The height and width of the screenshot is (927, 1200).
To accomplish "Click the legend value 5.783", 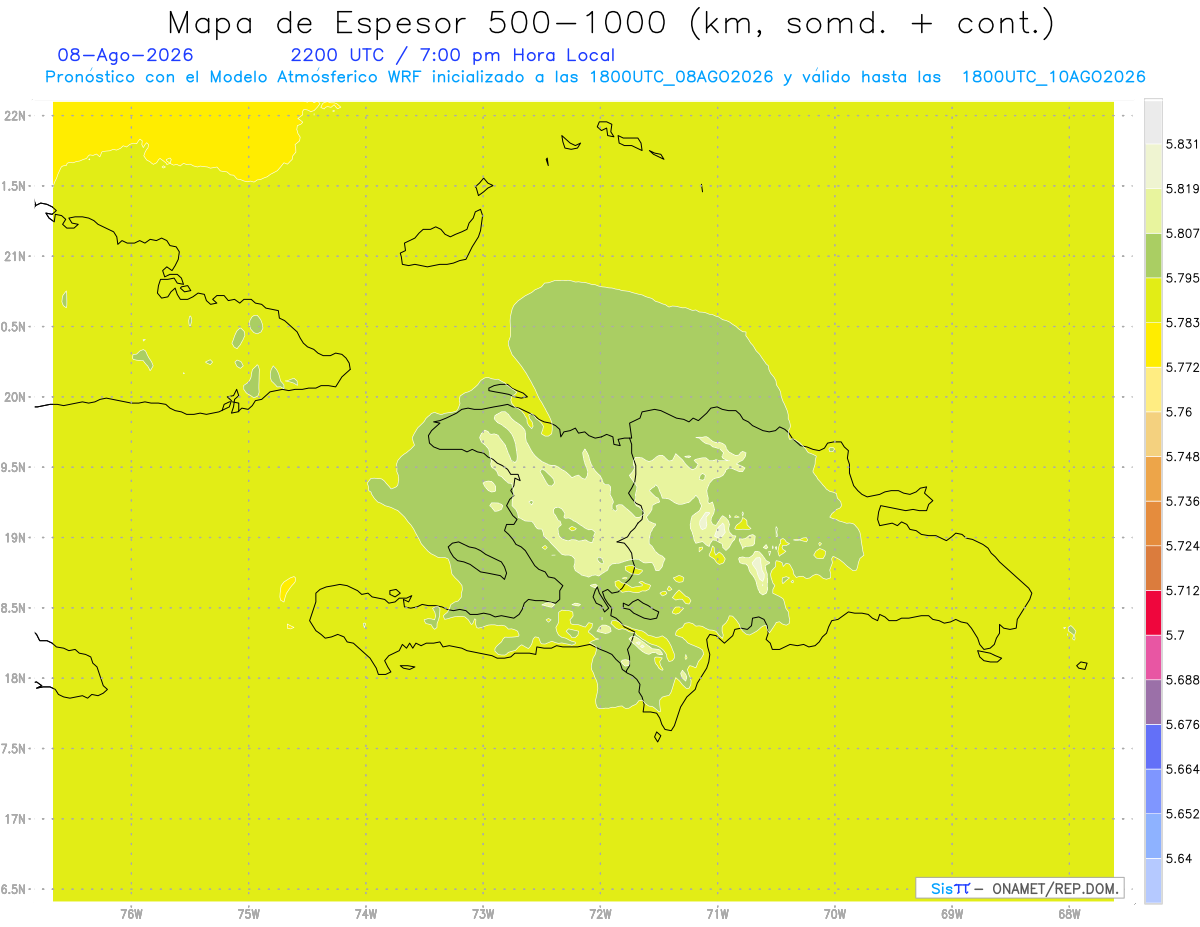I will click(x=1182, y=323).
